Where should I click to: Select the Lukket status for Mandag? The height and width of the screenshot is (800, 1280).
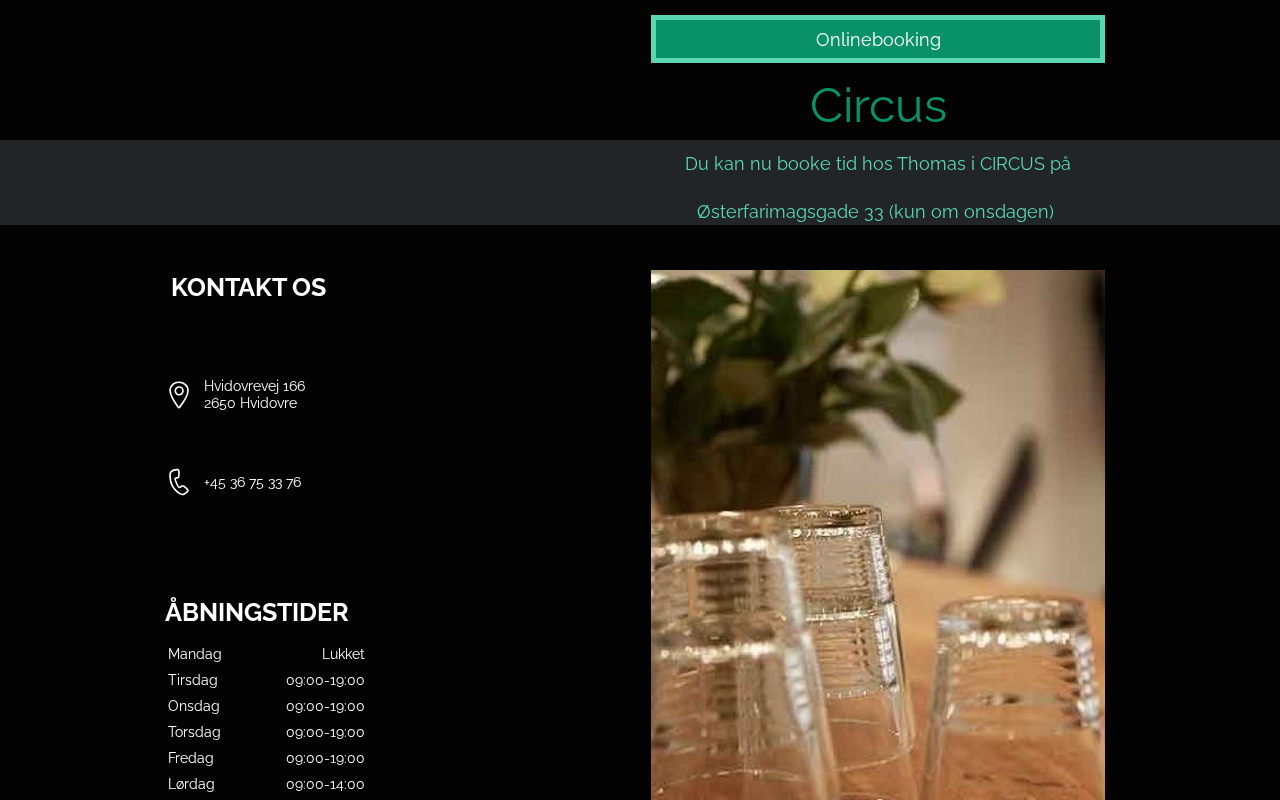click(343, 654)
